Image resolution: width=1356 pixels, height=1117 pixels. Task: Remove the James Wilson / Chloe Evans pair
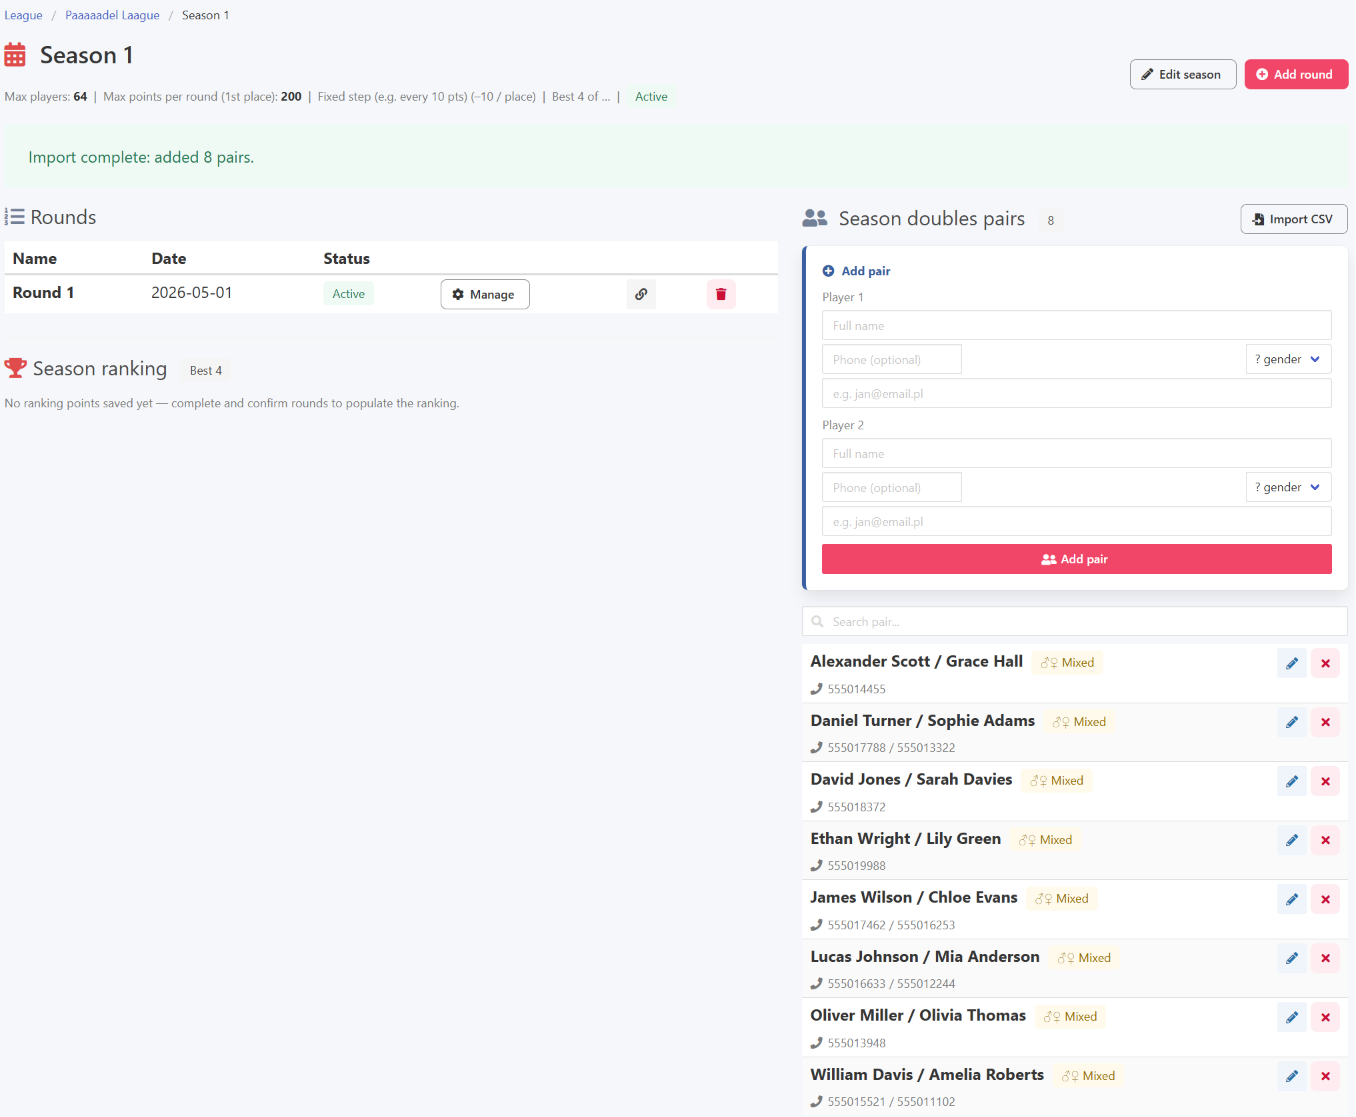coord(1325,899)
